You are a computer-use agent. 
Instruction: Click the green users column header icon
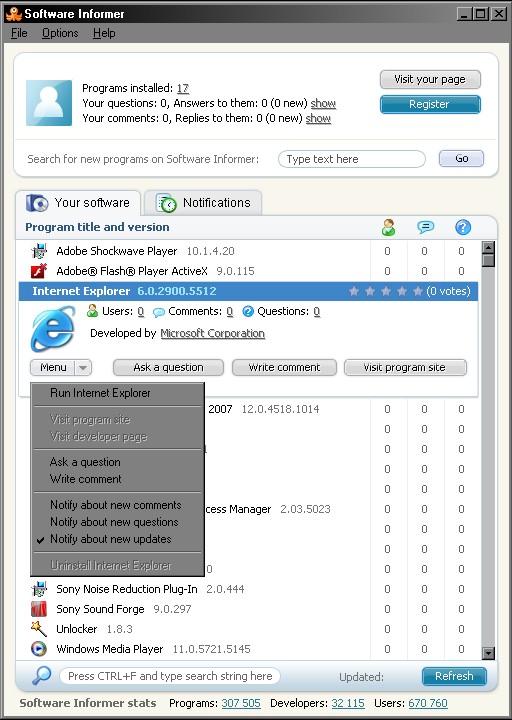[388, 227]
